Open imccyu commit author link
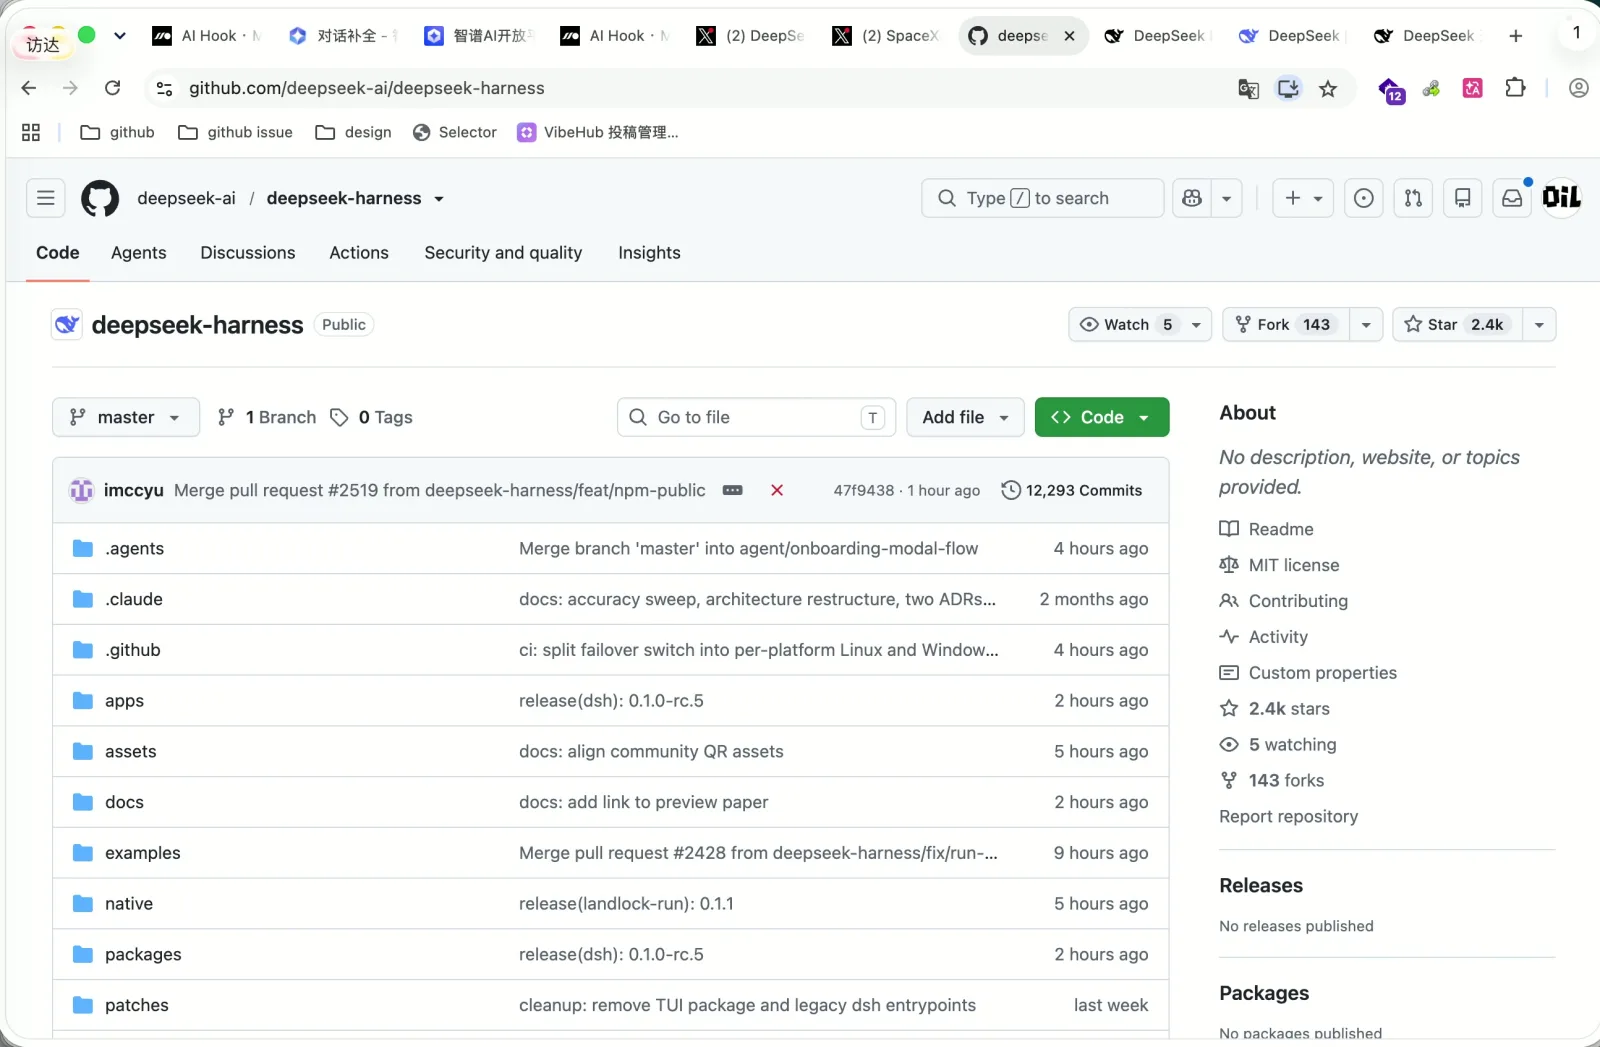The width and height of the screenshot is (1600, 1047). click(x=134, y=490)
